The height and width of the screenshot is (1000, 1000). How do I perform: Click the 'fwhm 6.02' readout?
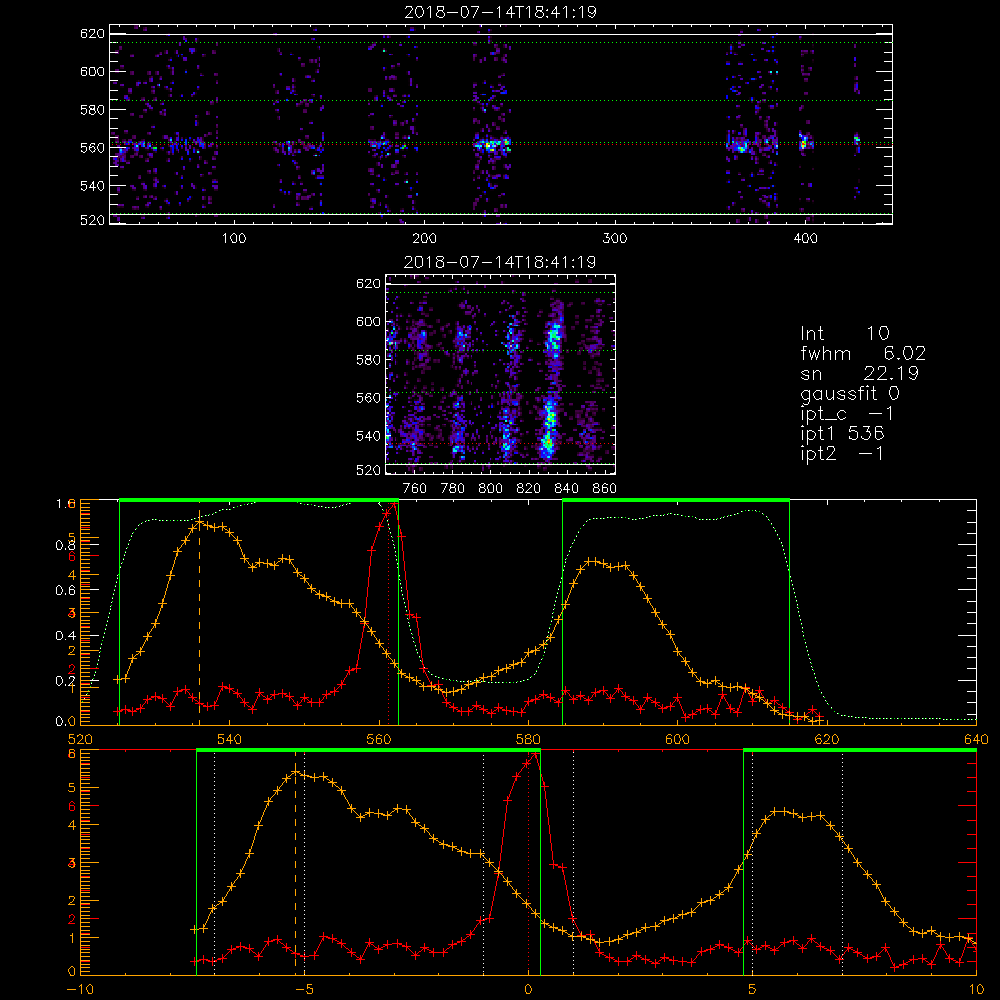(x=862, y=353)
